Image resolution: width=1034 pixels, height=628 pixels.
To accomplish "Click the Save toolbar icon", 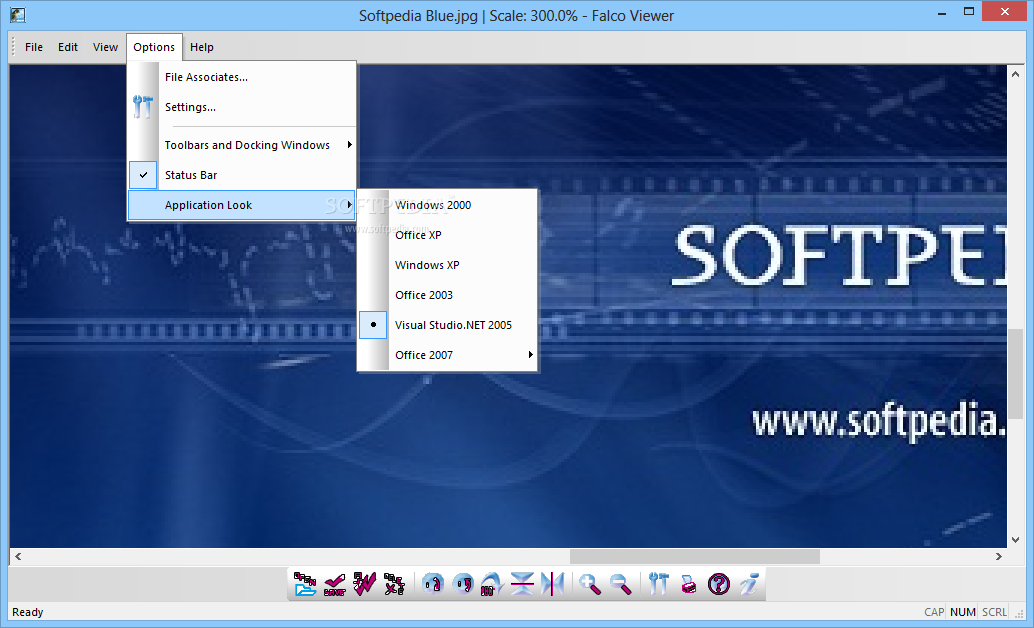I will tap(335, 584).
